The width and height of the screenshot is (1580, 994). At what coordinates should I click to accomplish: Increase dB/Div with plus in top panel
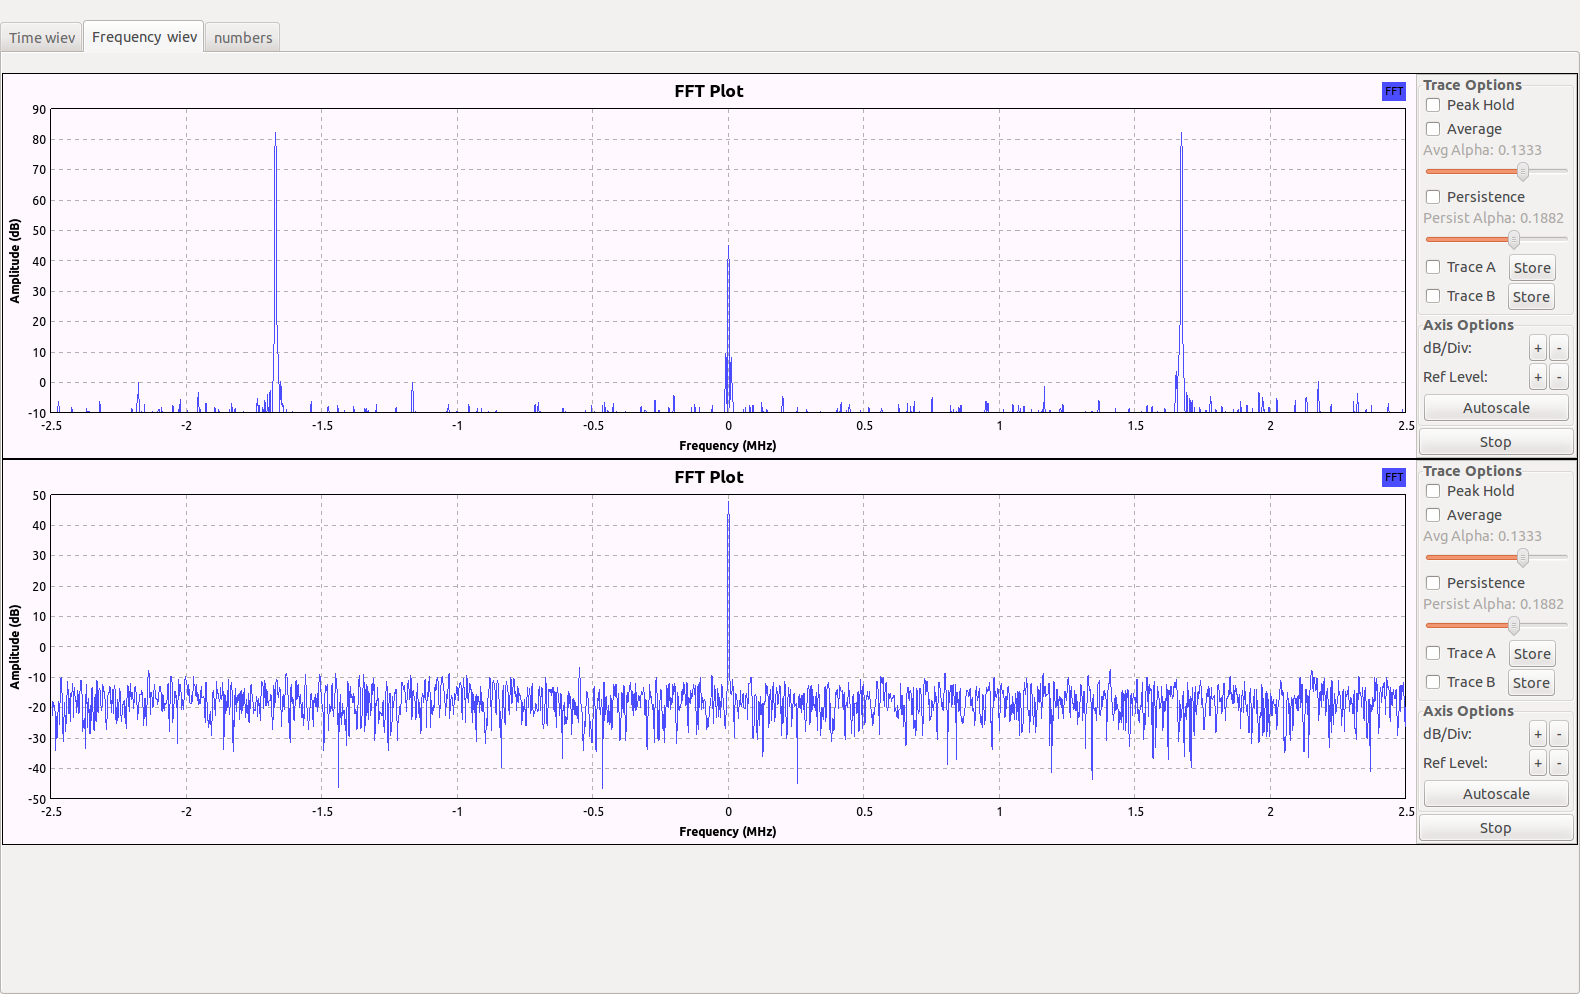(1538, 348)
